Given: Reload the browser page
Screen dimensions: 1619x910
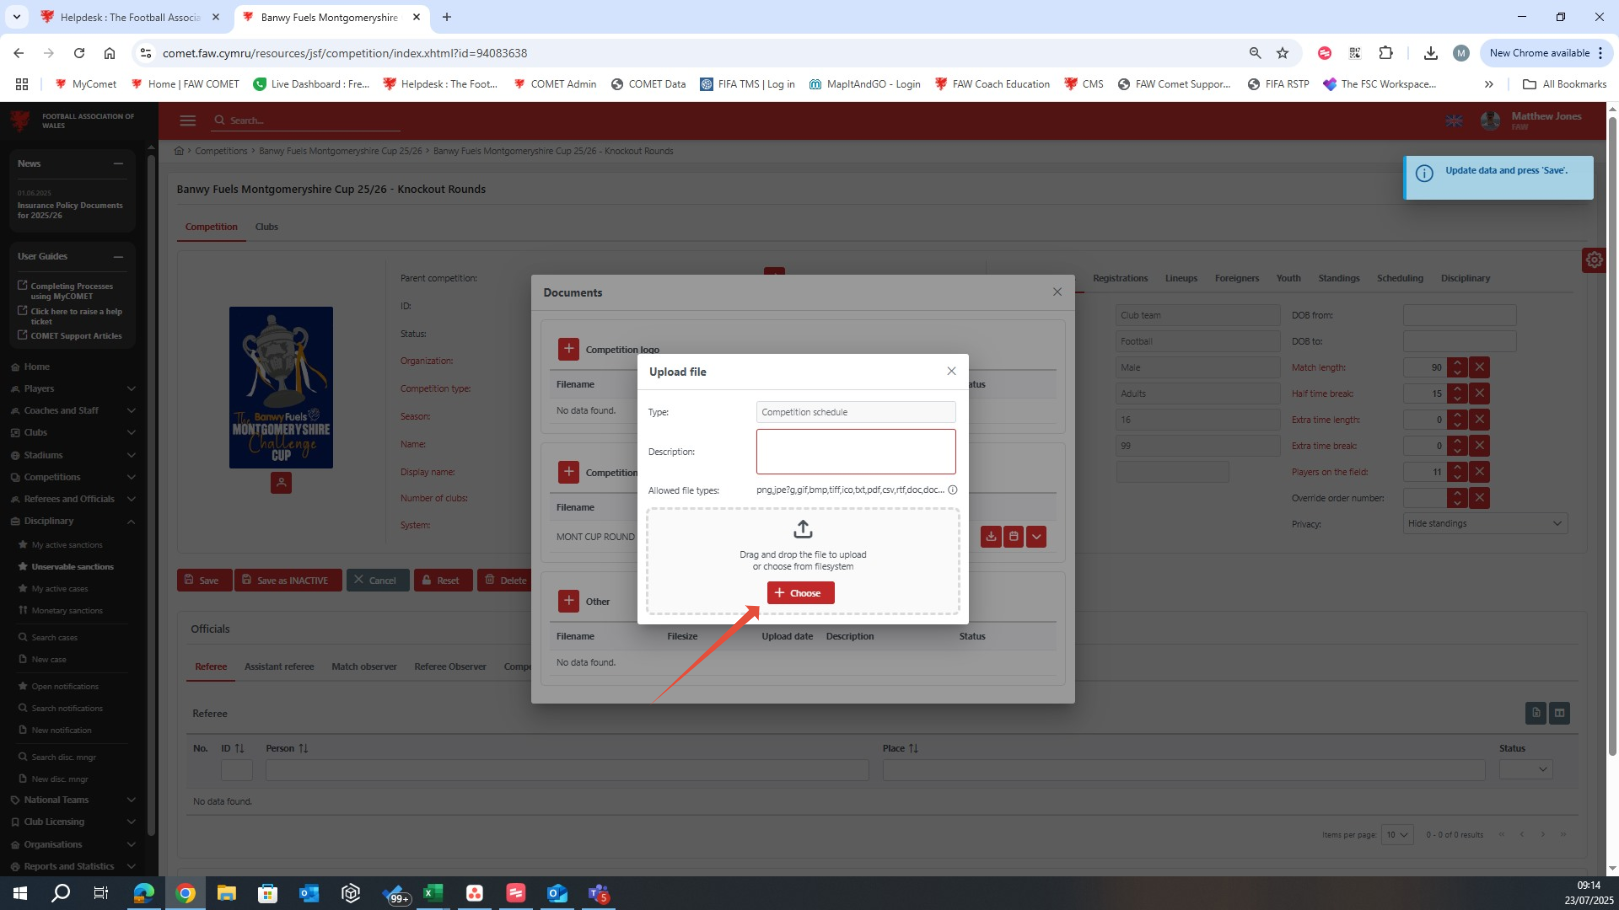Looking at the screenshot, I should click(79, 53).
